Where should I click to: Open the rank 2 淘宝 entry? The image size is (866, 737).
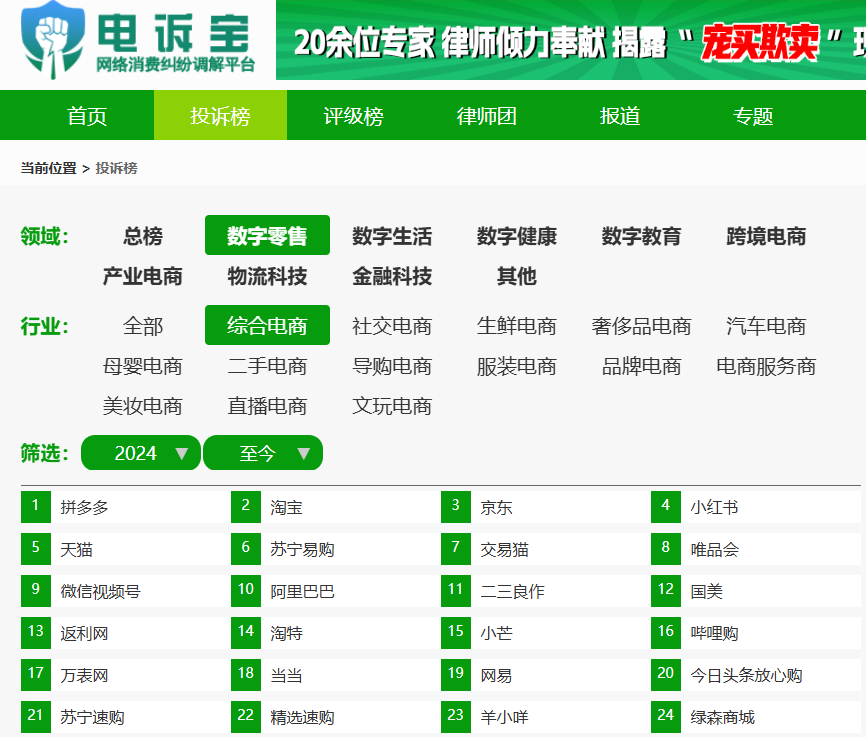coord(335,507)
